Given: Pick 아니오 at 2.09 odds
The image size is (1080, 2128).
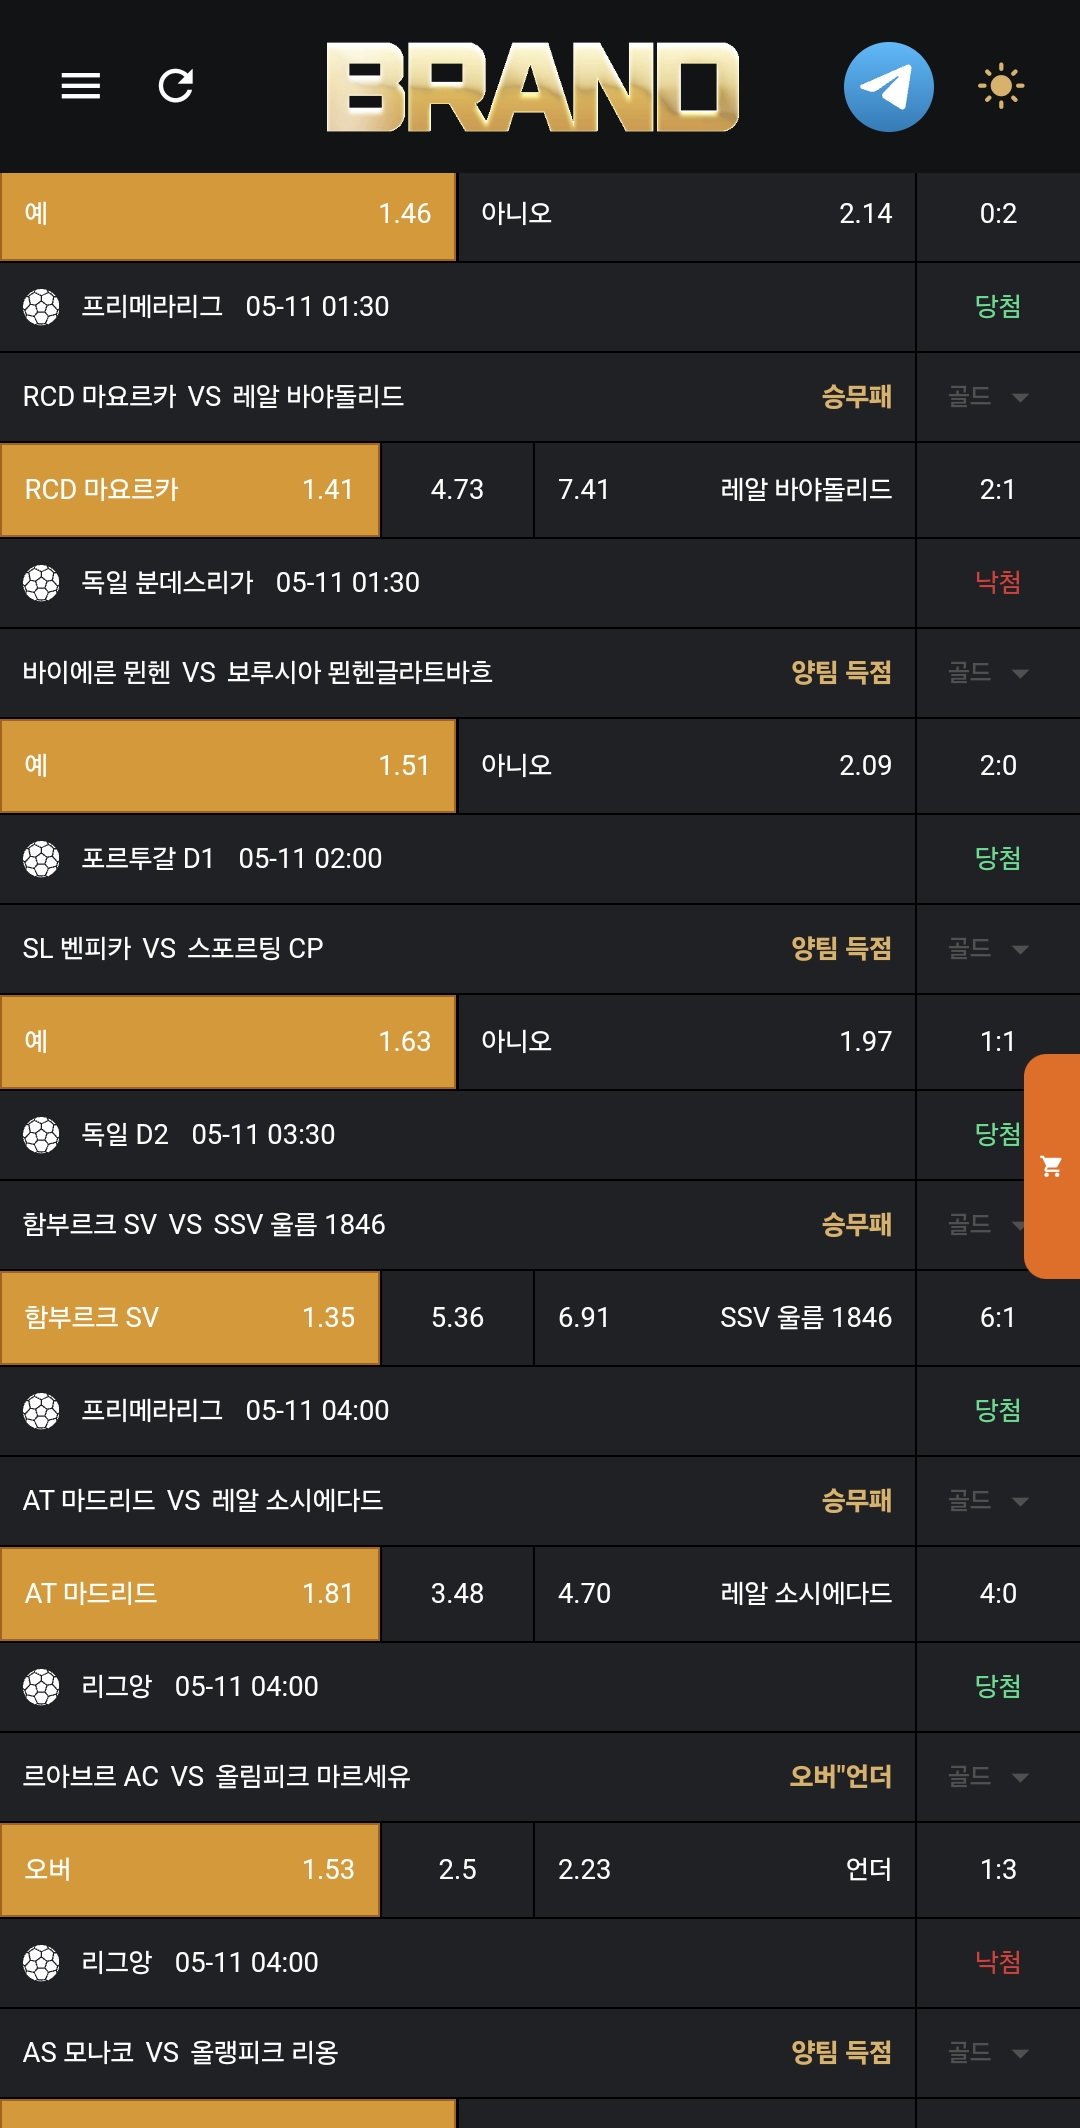Looking at the screenshot, I should 686,766.
